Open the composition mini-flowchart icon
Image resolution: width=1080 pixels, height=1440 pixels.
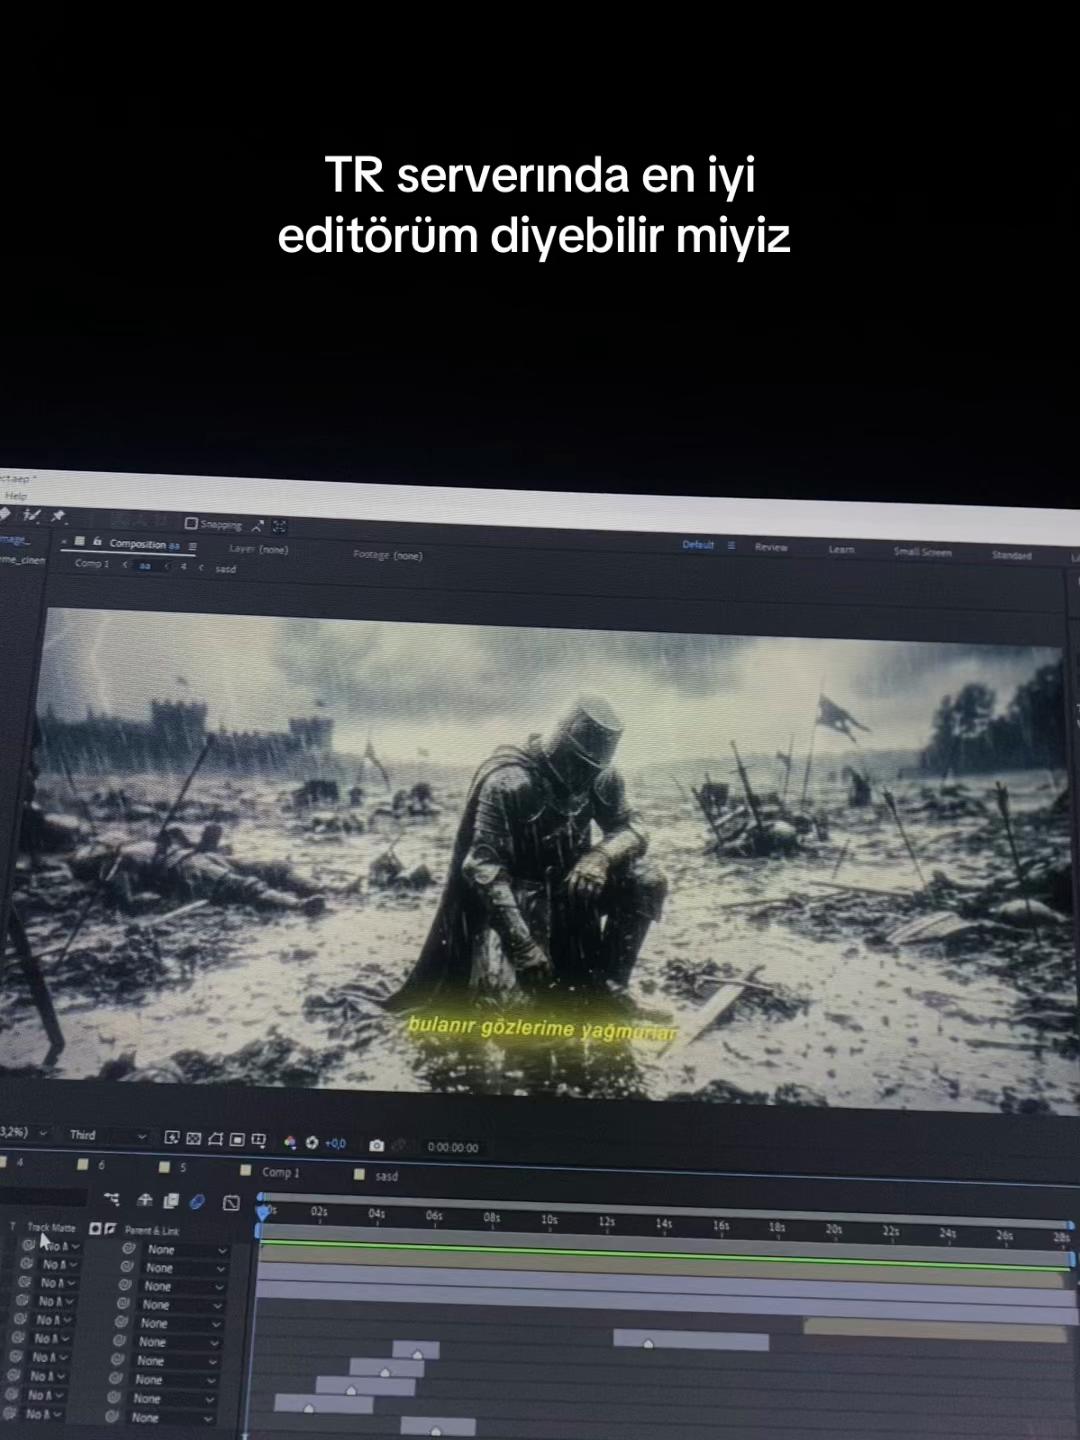point(111,1199)
